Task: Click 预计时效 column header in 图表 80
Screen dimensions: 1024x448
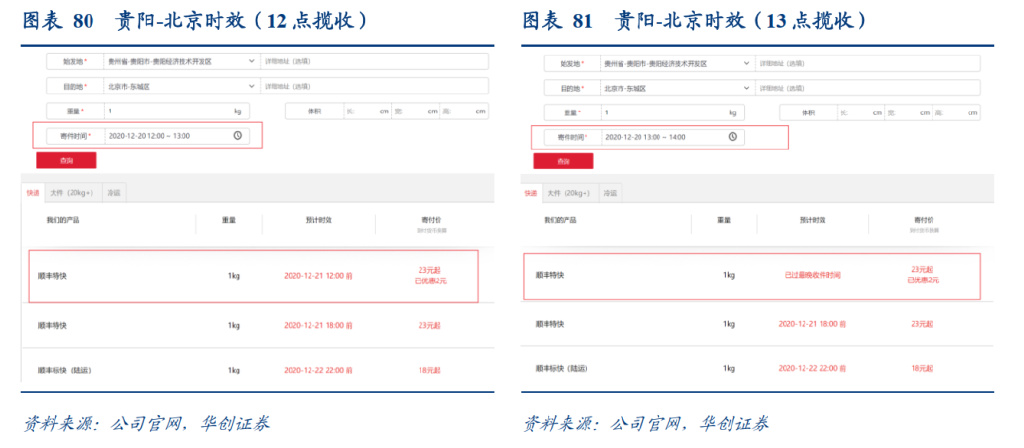Action: pyautogui.click(x=319, y=220)
